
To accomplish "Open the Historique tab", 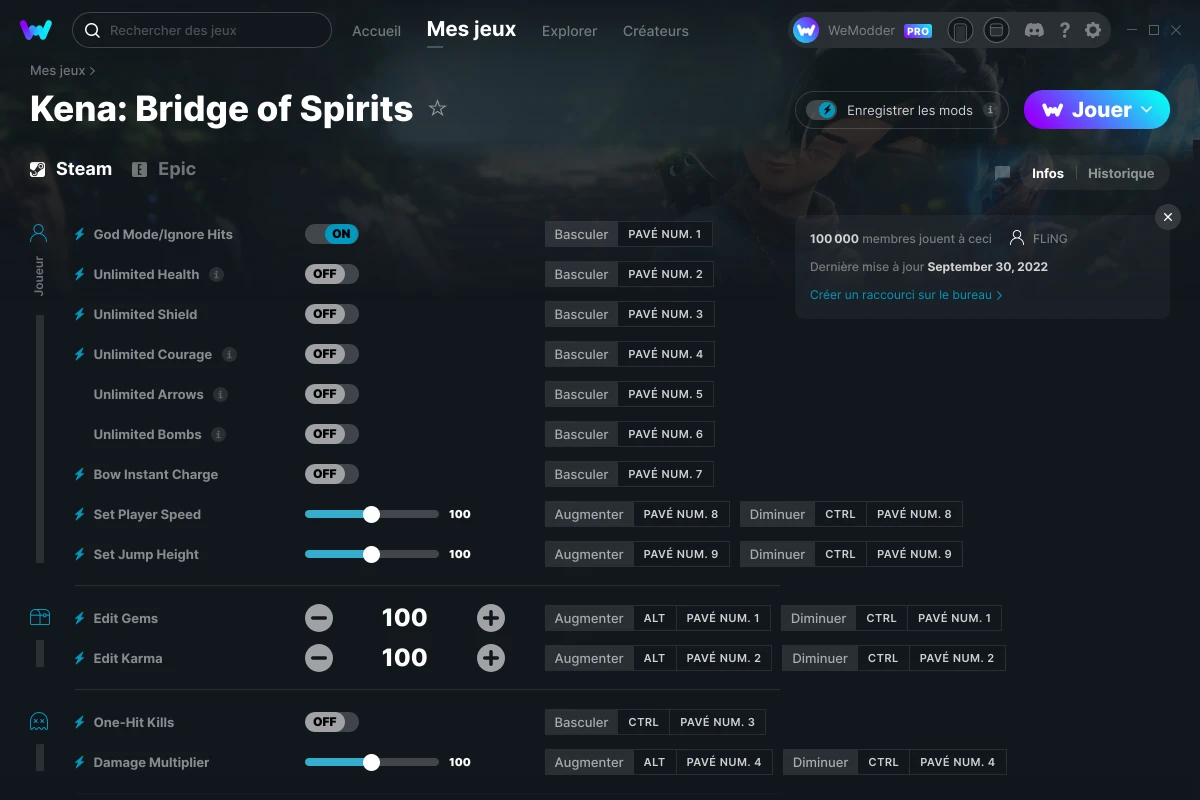I will [1121, 173].
